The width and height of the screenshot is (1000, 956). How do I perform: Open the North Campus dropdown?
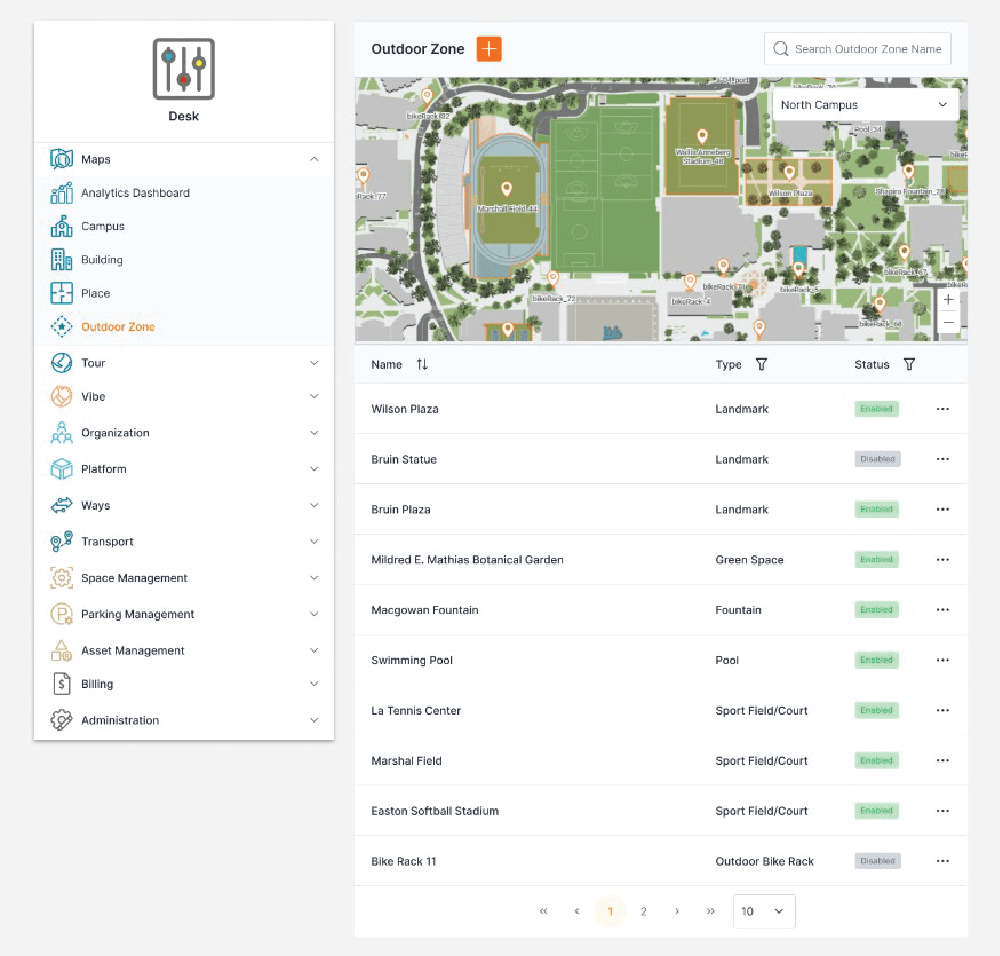click(864, 105)
